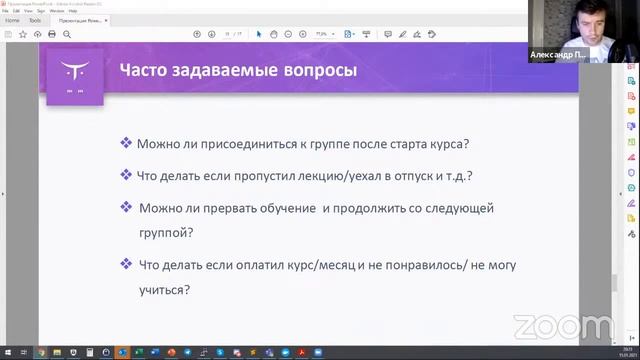Click the read mode display icon

pos(366,34)
